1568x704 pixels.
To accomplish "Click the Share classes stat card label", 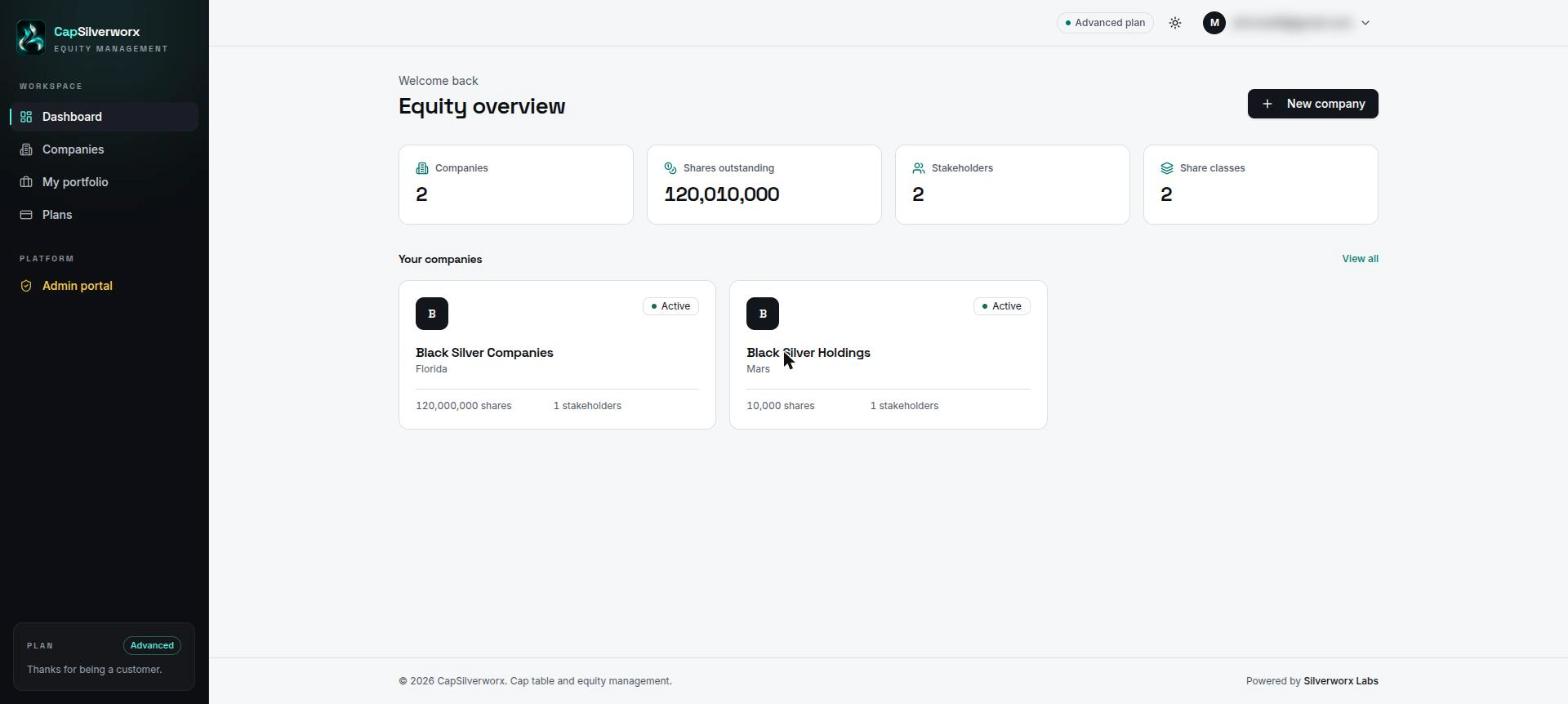I will 1212,168.
